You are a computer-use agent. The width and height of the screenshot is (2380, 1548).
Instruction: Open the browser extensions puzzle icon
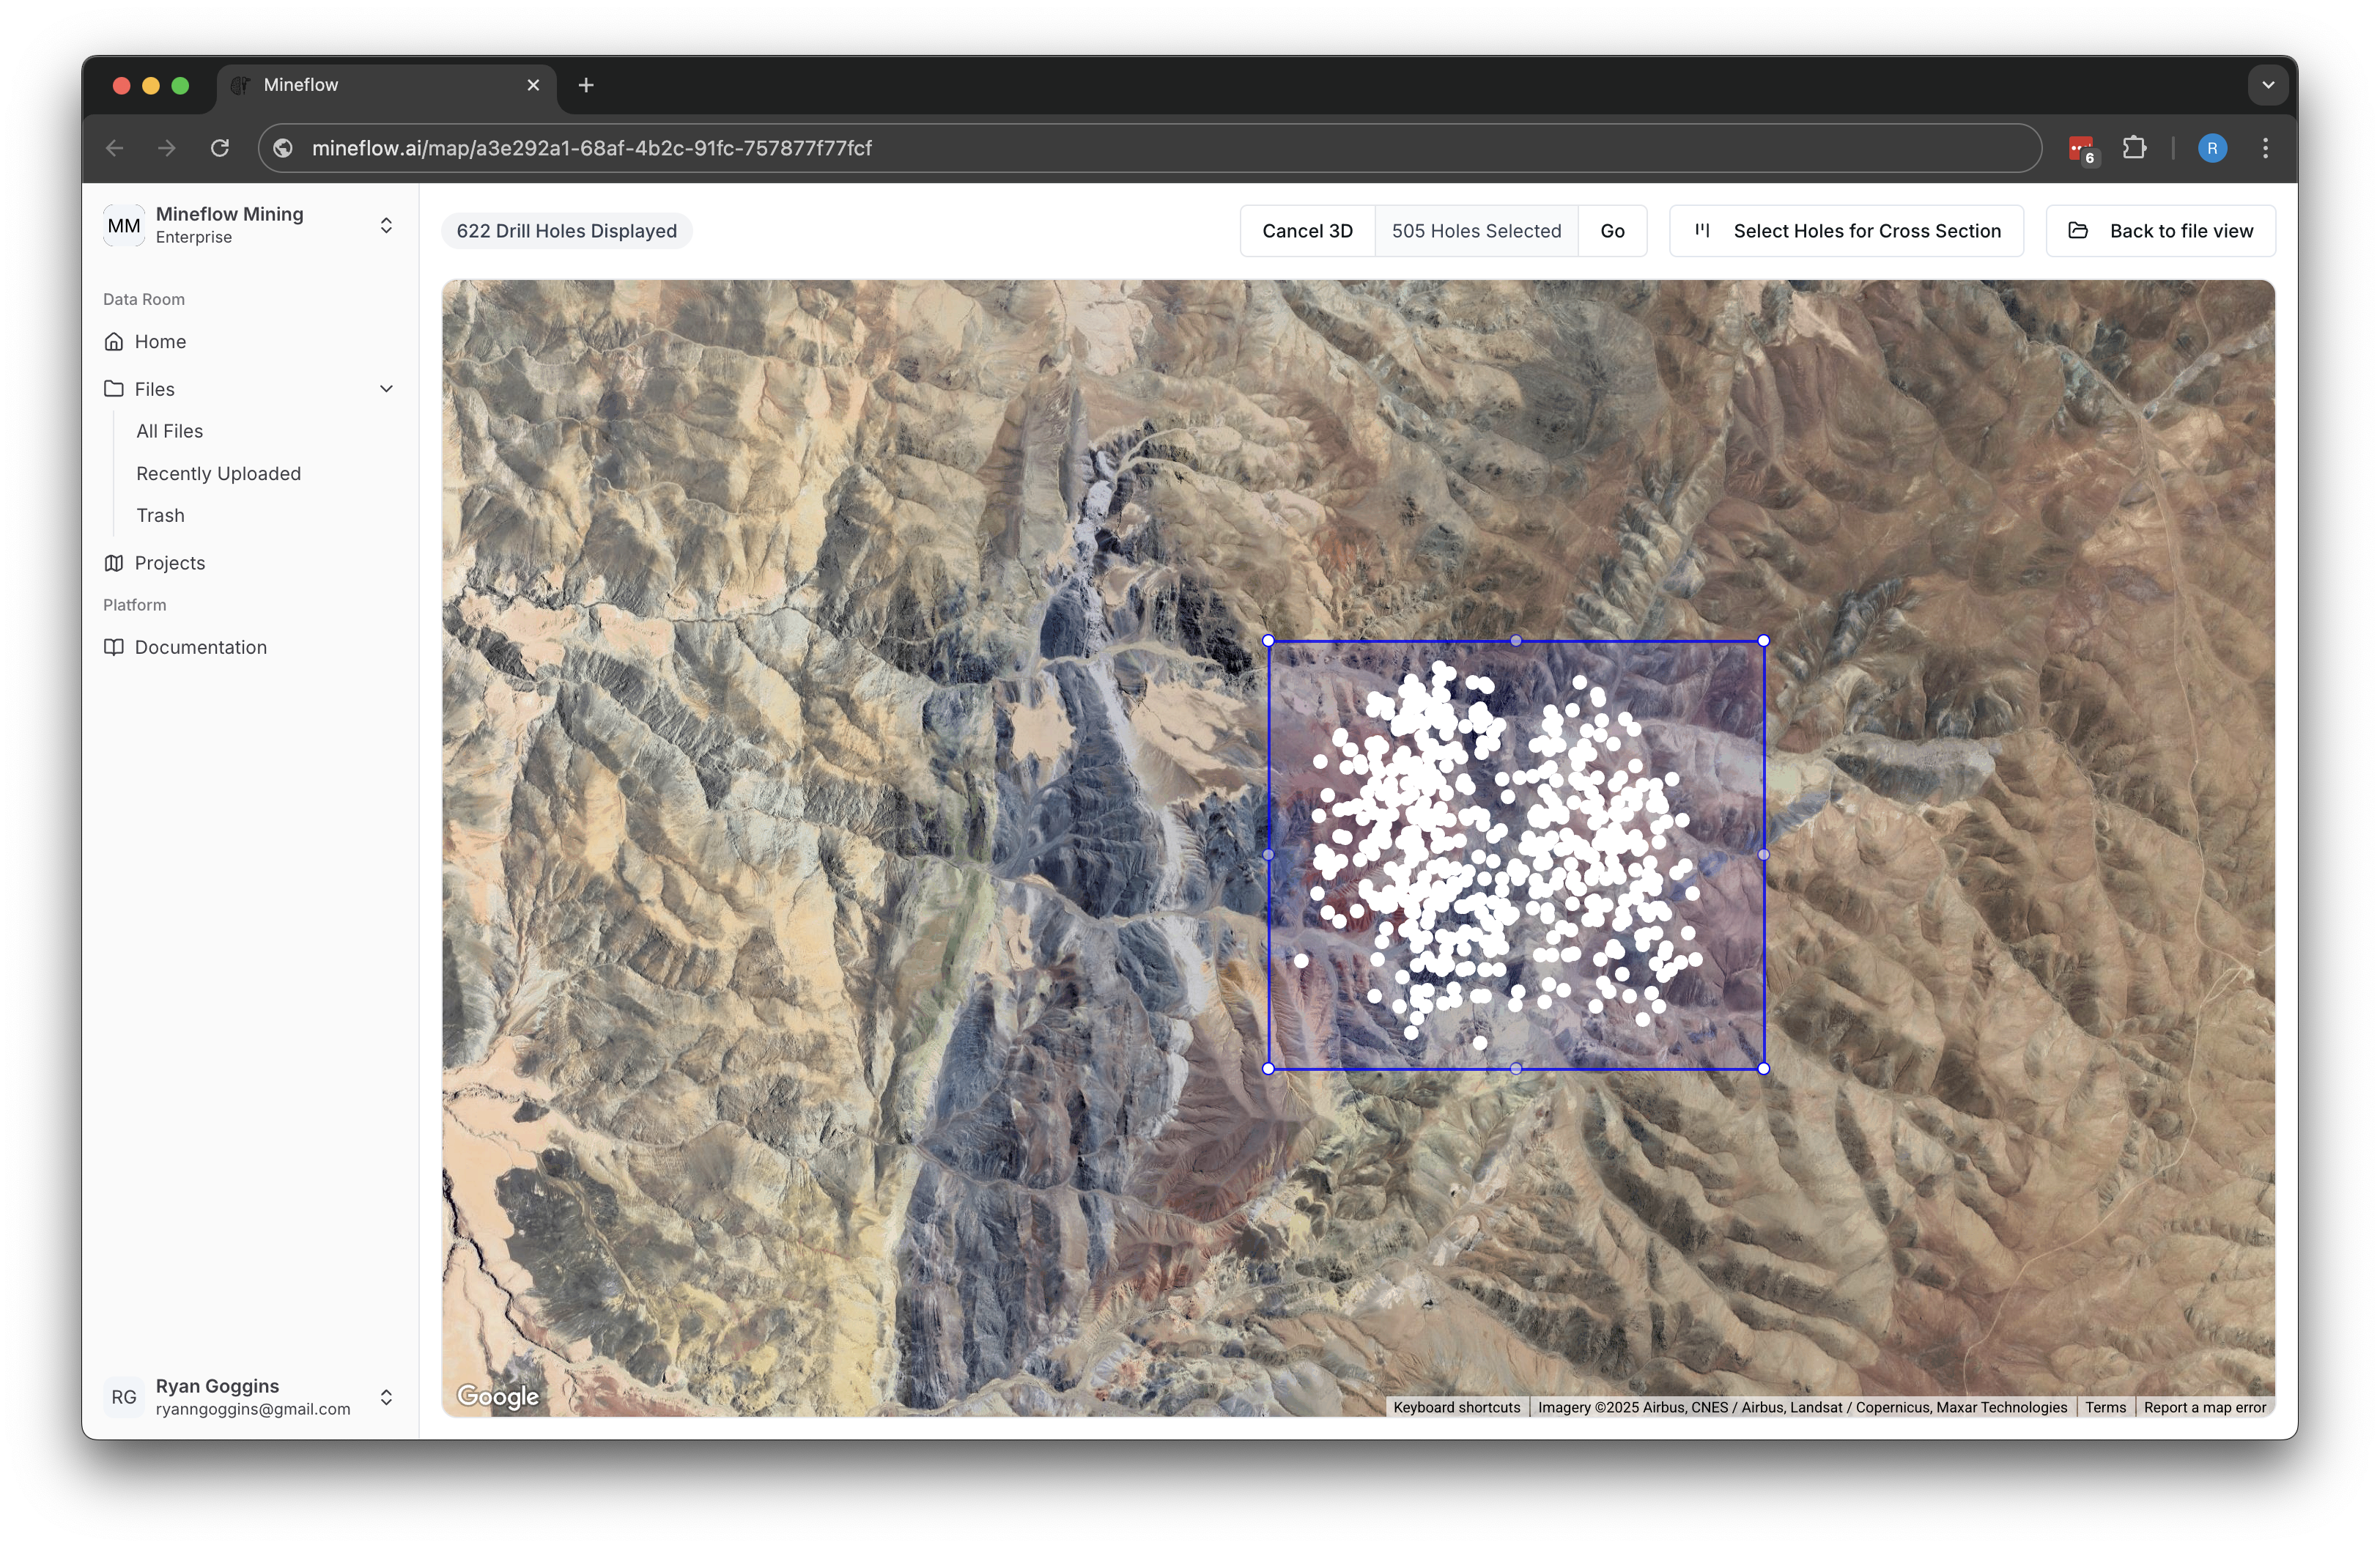2135,148
